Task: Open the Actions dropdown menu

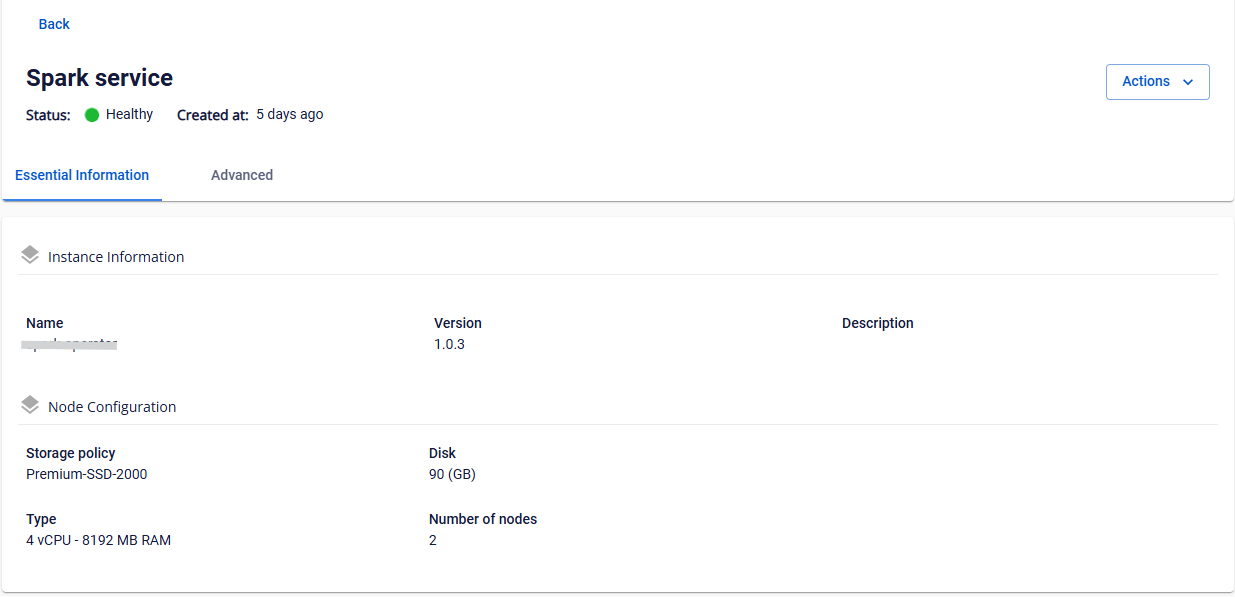Action: pos(1157,82)
